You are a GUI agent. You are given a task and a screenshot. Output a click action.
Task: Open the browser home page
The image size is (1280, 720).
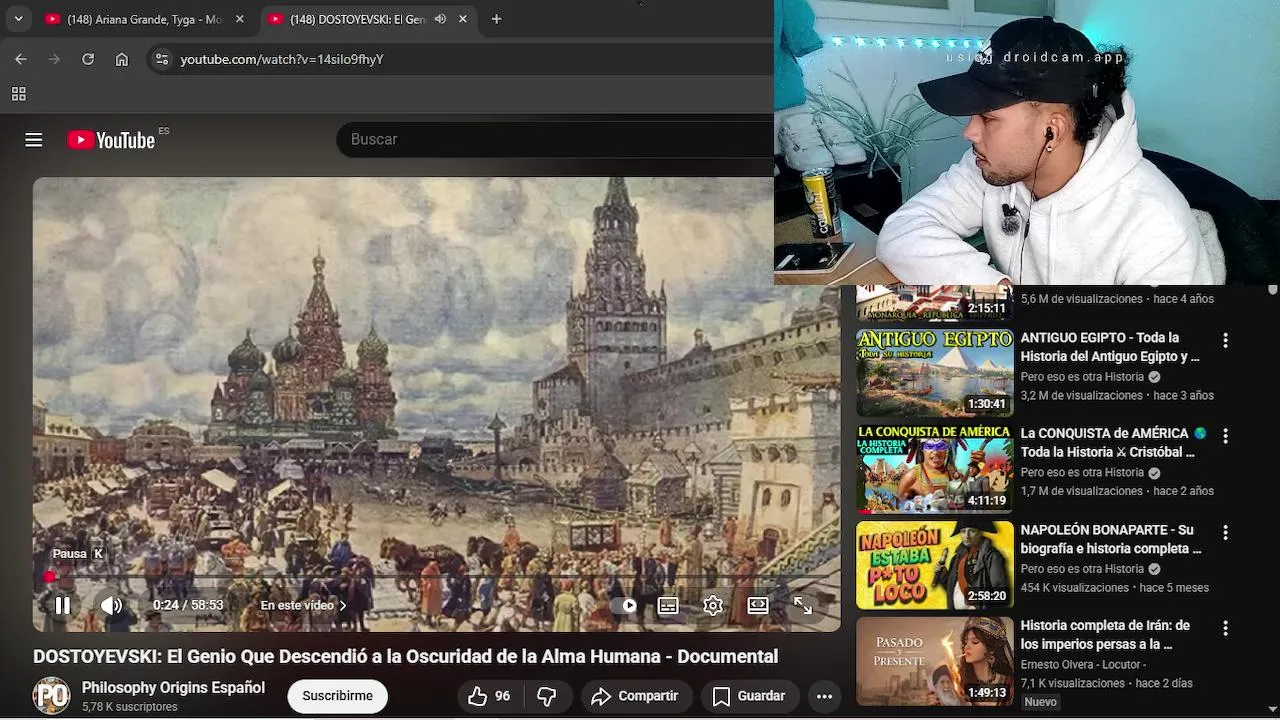(x=122, y=59)
